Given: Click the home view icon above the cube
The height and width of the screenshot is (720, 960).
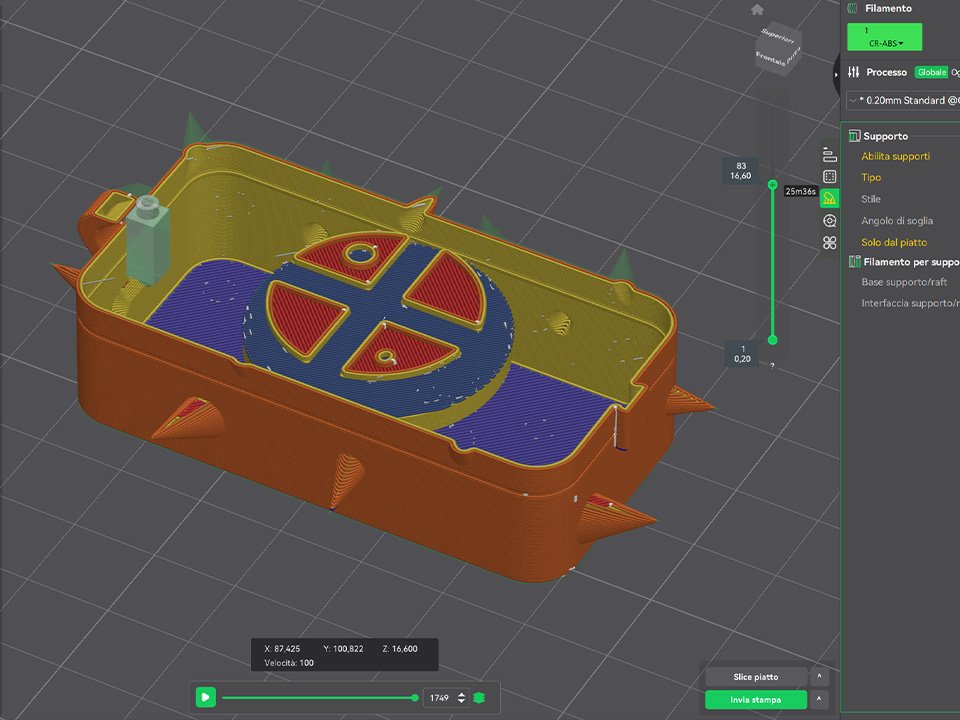Looking at the screenshot, I should click(757, 9).
